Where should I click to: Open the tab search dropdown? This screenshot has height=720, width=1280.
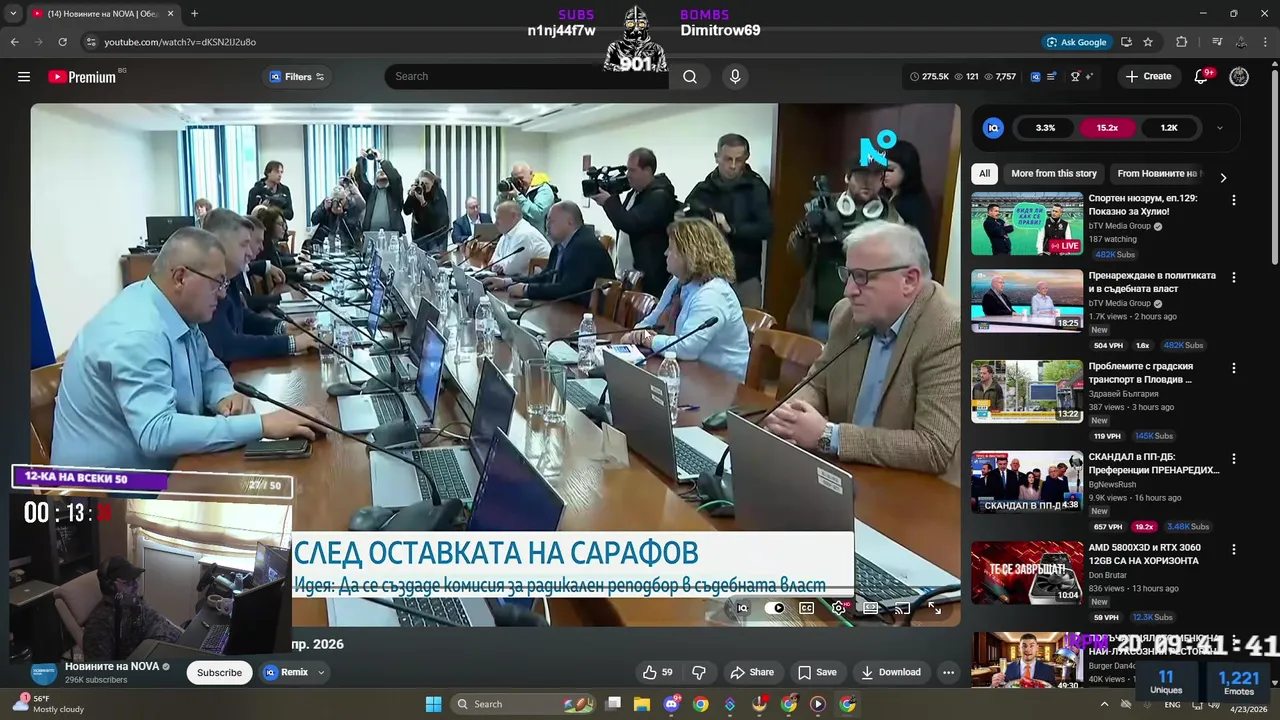point(13,14)
